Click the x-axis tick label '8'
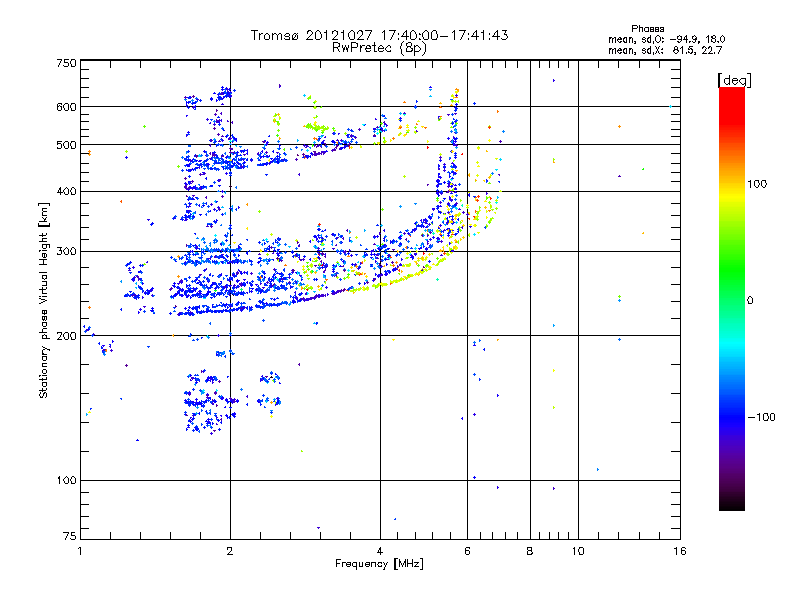Screen dimensions: 800x600 coord(530,551)
